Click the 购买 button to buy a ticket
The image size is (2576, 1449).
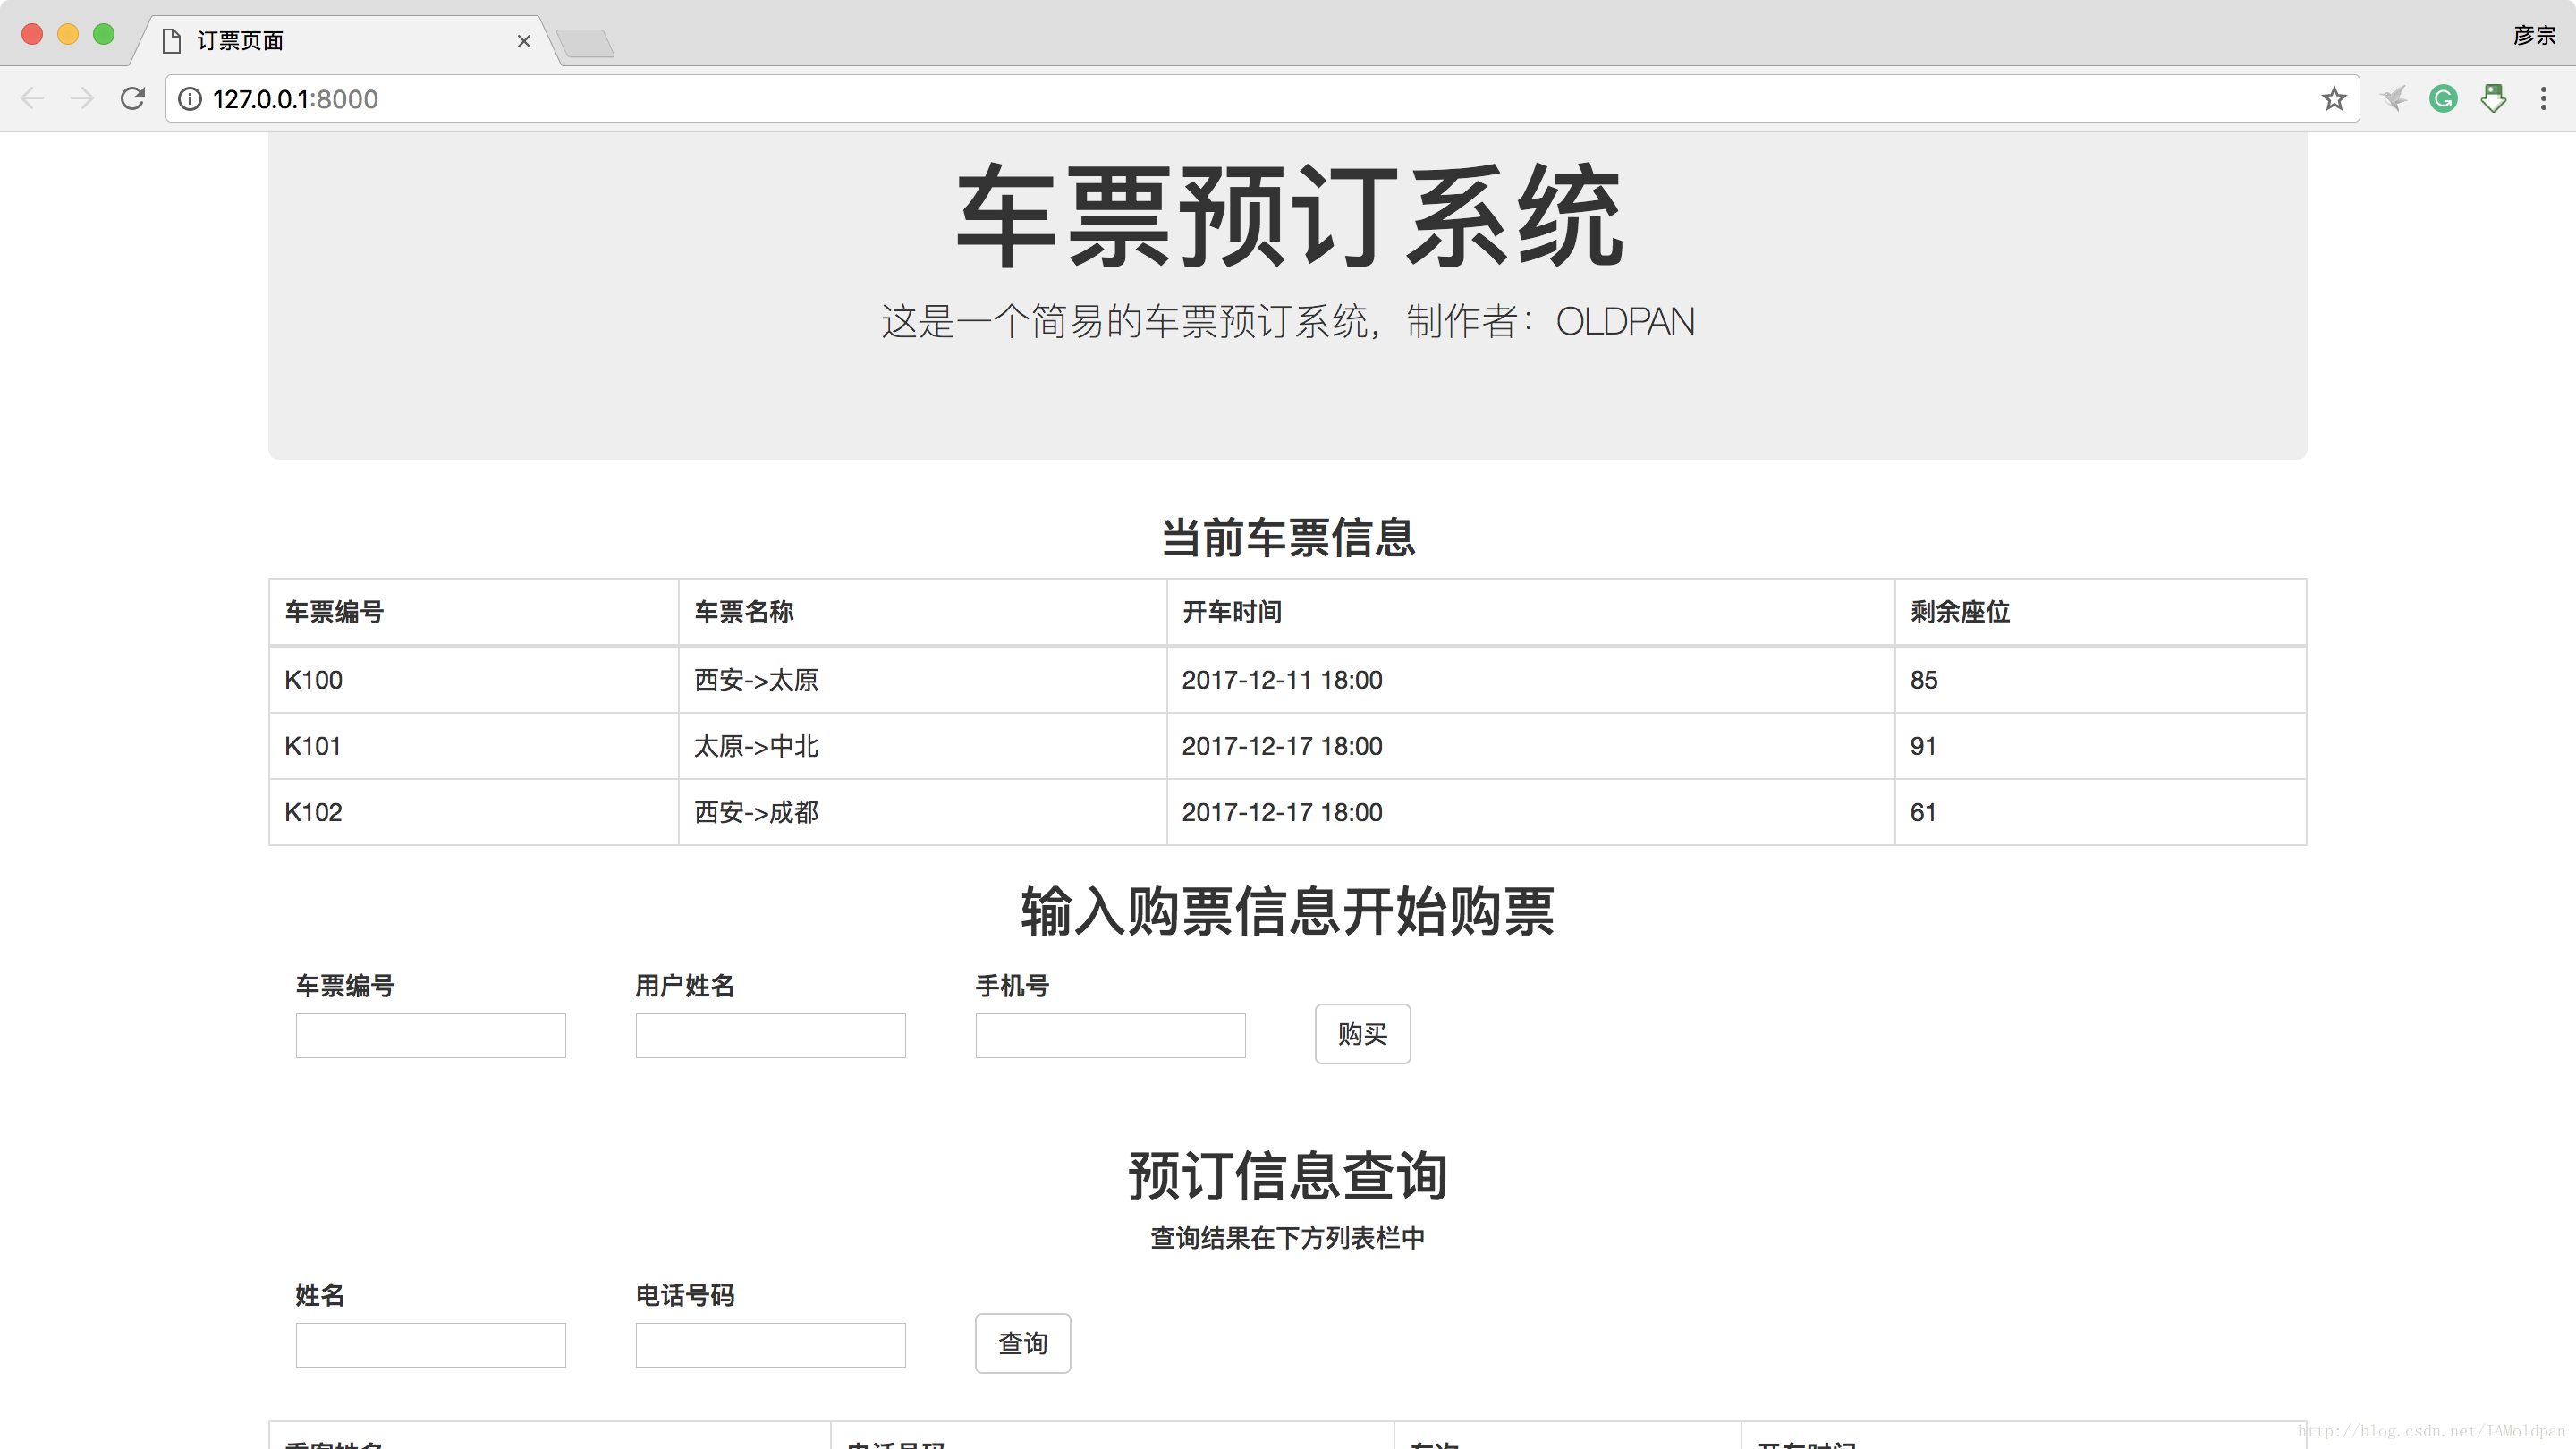(x=1362, y=1034)
